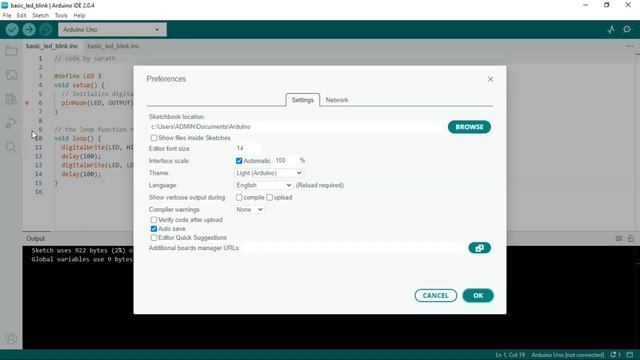Click the breakpoint dot on line 6
Viewport: 640px width, 360px height.
[27, 103]
